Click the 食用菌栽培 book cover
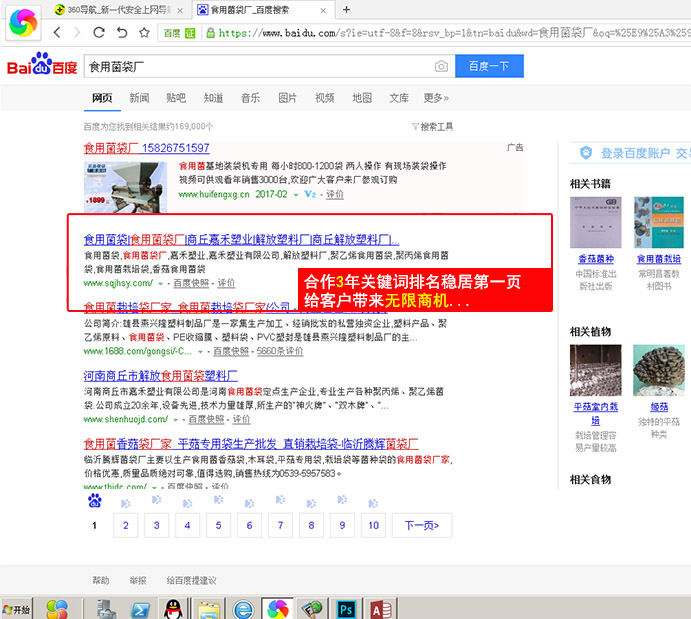Viewport: 691px width, 619px height. [x=659, y=222]
